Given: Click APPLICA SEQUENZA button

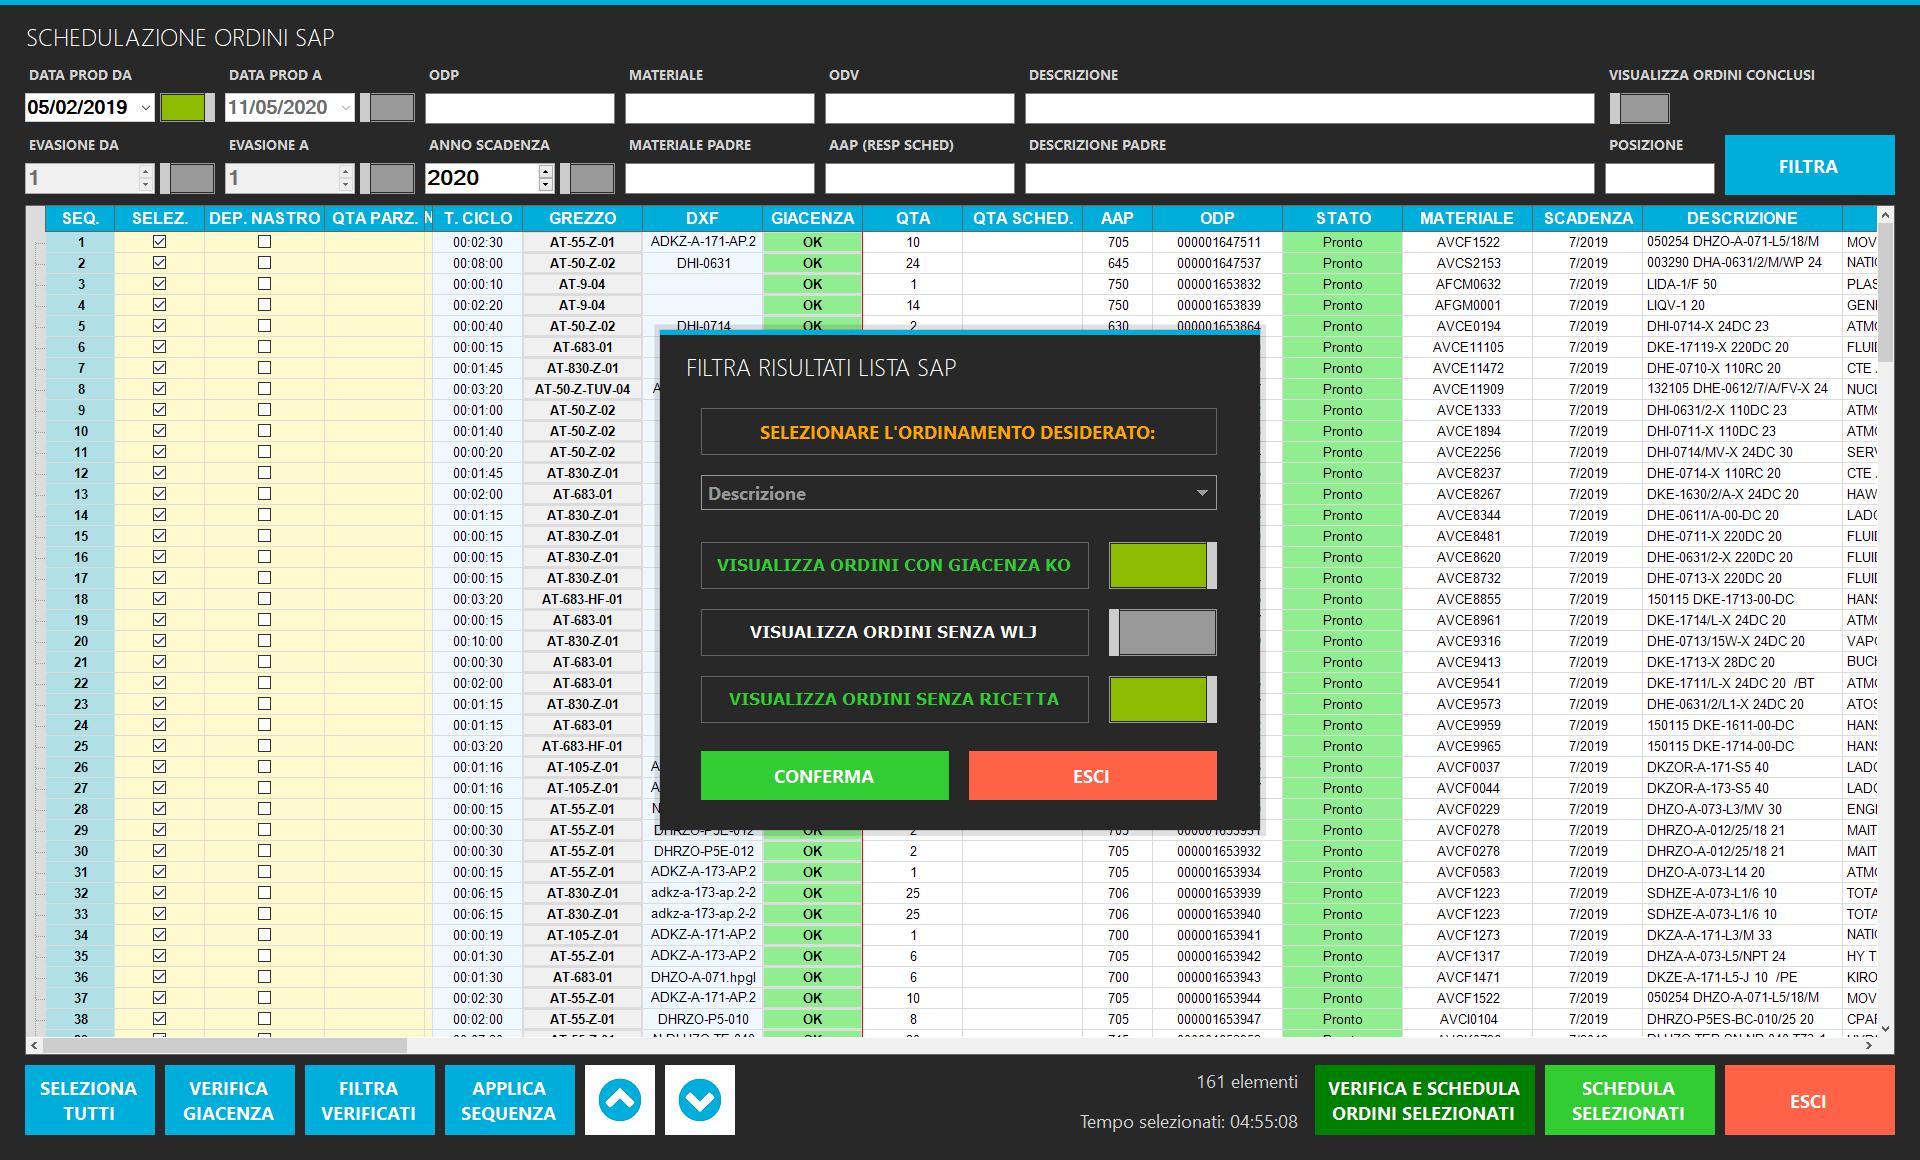Looking at the screenshot, I should pos(509,1100).
